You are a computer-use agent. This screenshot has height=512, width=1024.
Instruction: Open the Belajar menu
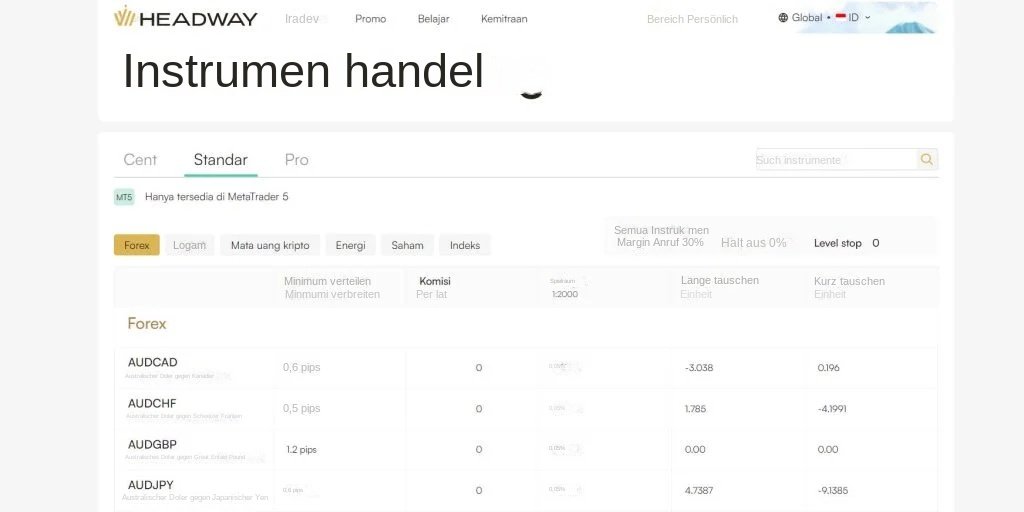coord(434,19)
